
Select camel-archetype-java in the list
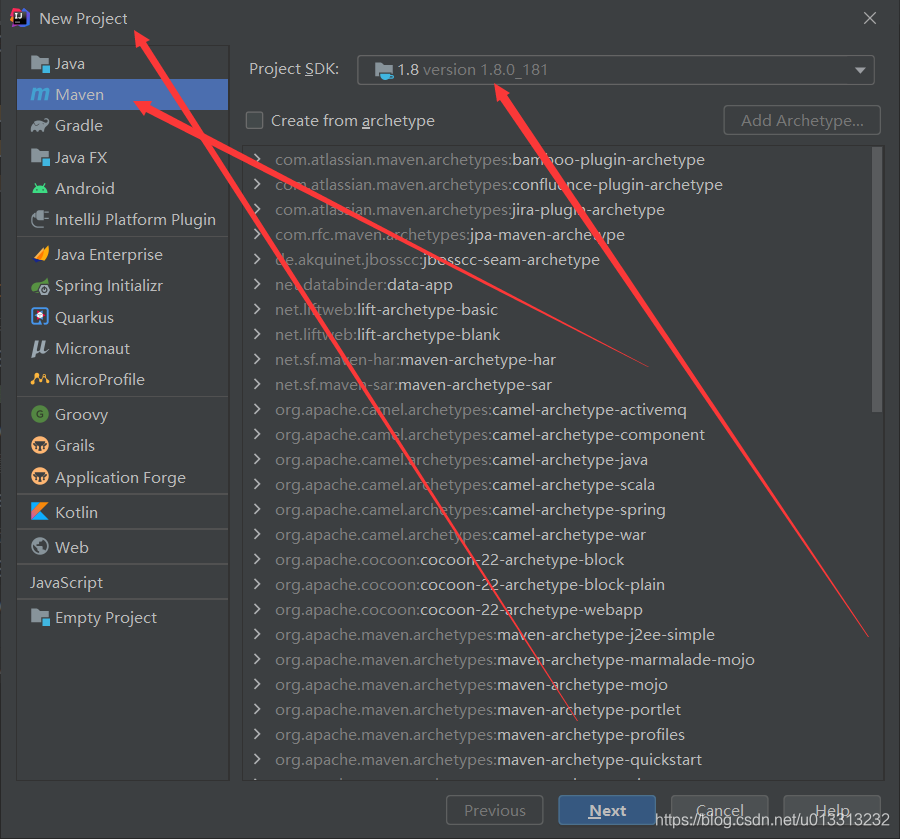(461, 460)
